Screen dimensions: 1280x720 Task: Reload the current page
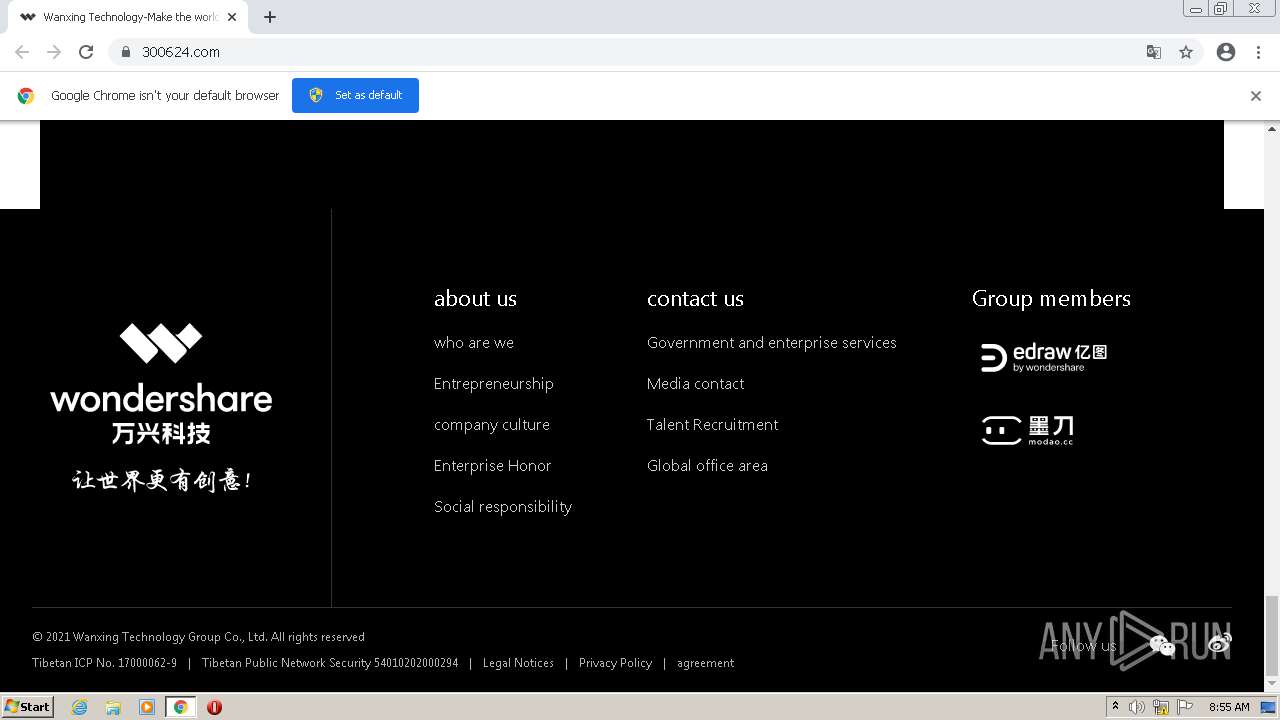click(86, 52)
